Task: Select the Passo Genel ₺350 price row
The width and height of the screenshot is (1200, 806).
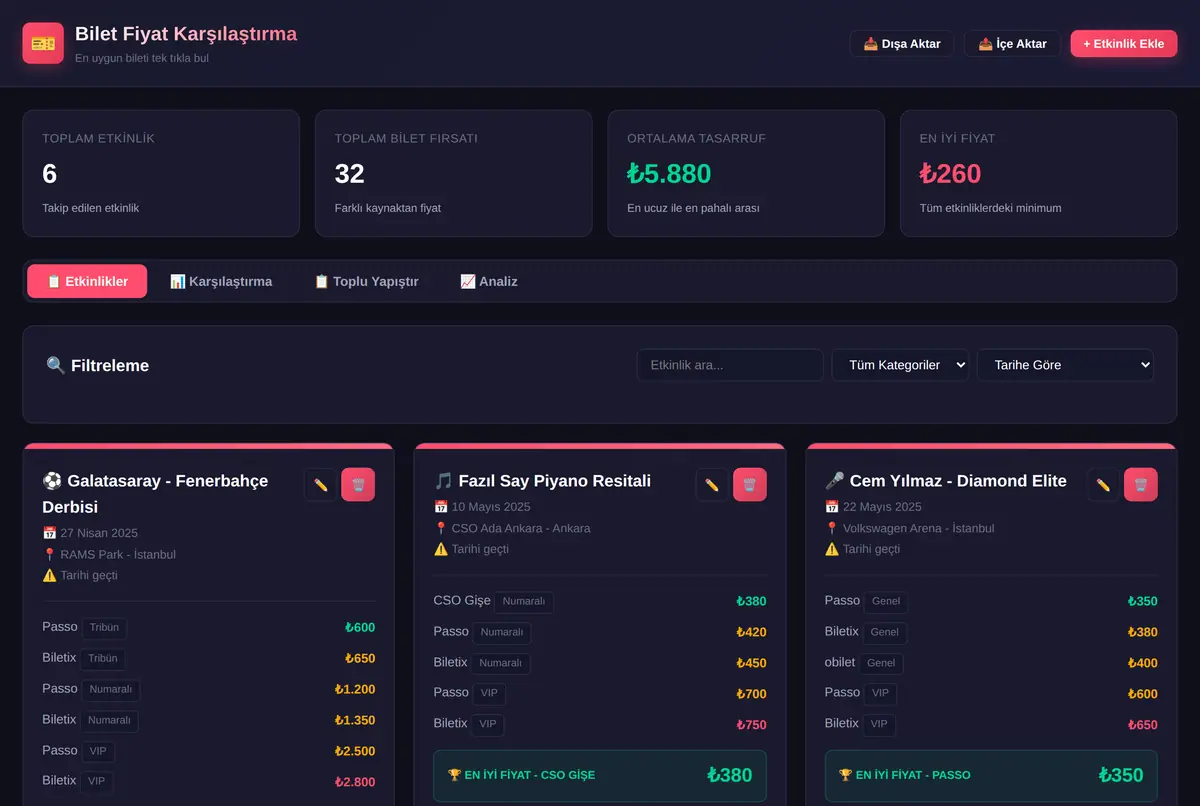Action: 991,601
